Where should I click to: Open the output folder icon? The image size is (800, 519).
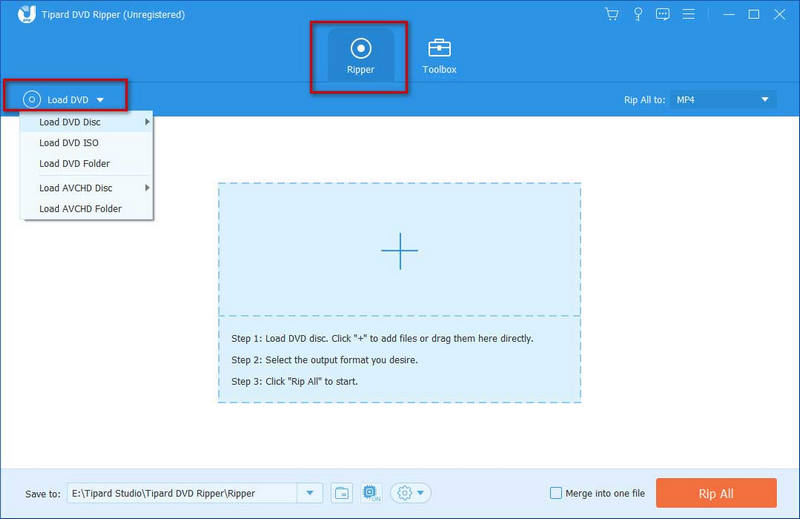click(342, 493)
